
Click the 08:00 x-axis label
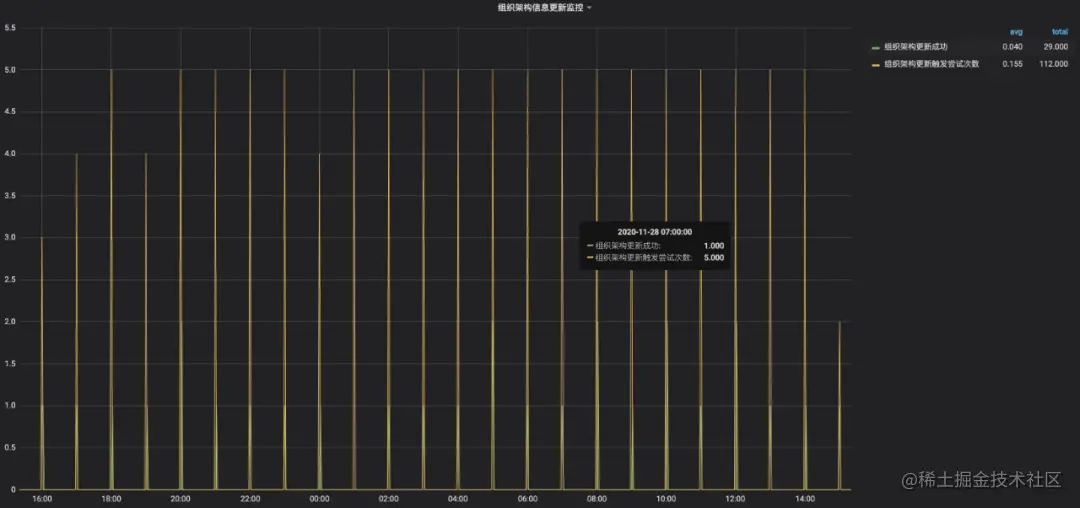(597, 499)
